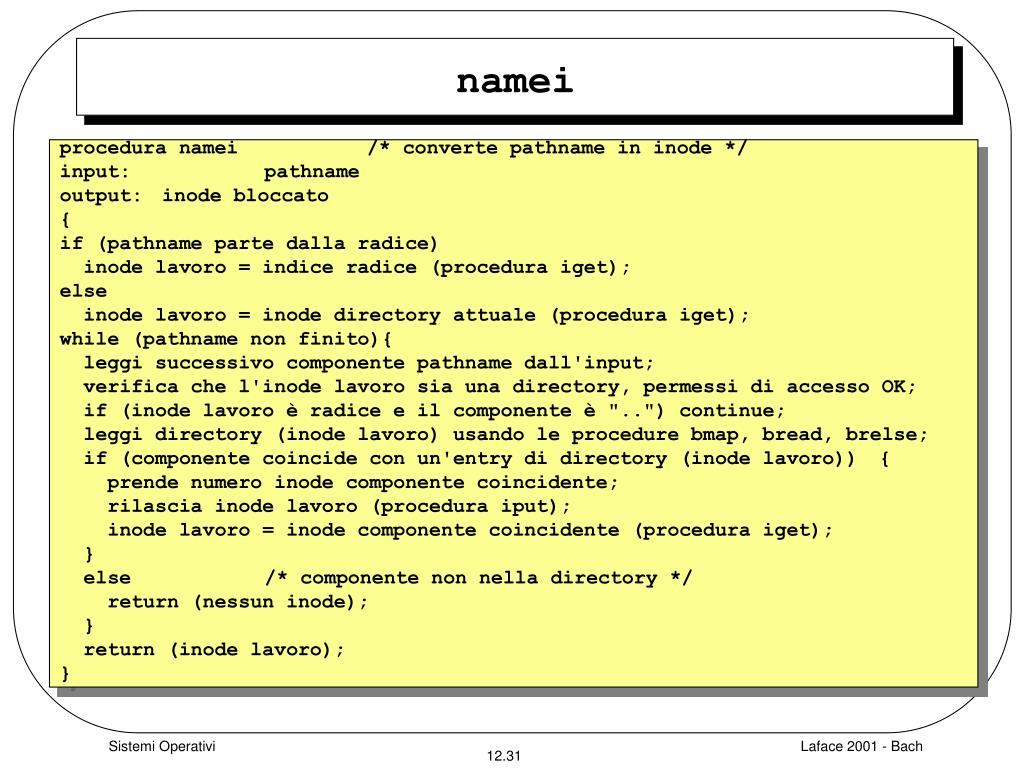Click the line mentioning "bmap, bread, brelse"
This screenshot has height=768, width=1024.
pyautogui.click(x=505, y=435)
